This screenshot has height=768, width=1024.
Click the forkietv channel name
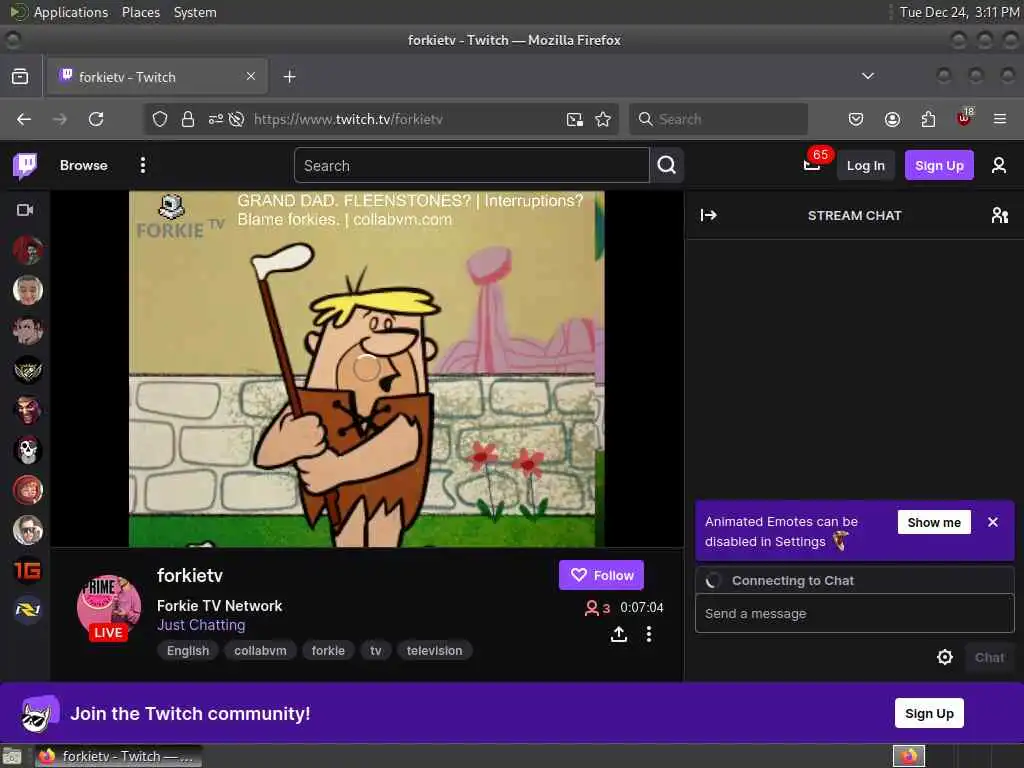(x=189, y=575)
